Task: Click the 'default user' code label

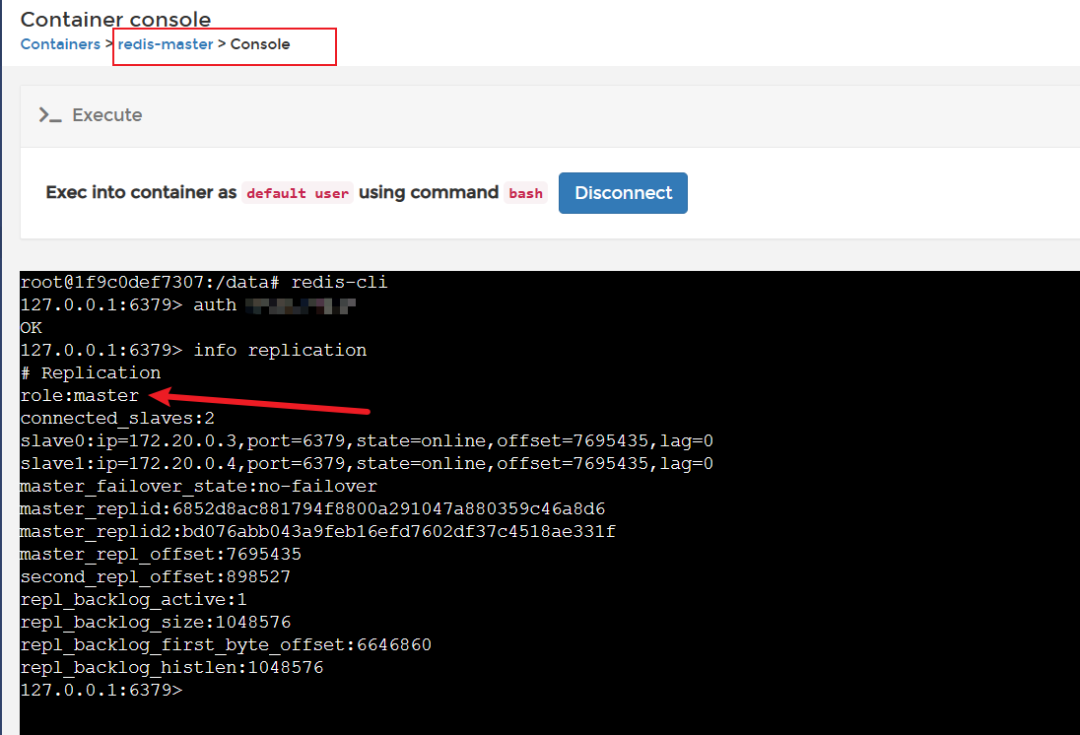Action: (x=298, y=193)
